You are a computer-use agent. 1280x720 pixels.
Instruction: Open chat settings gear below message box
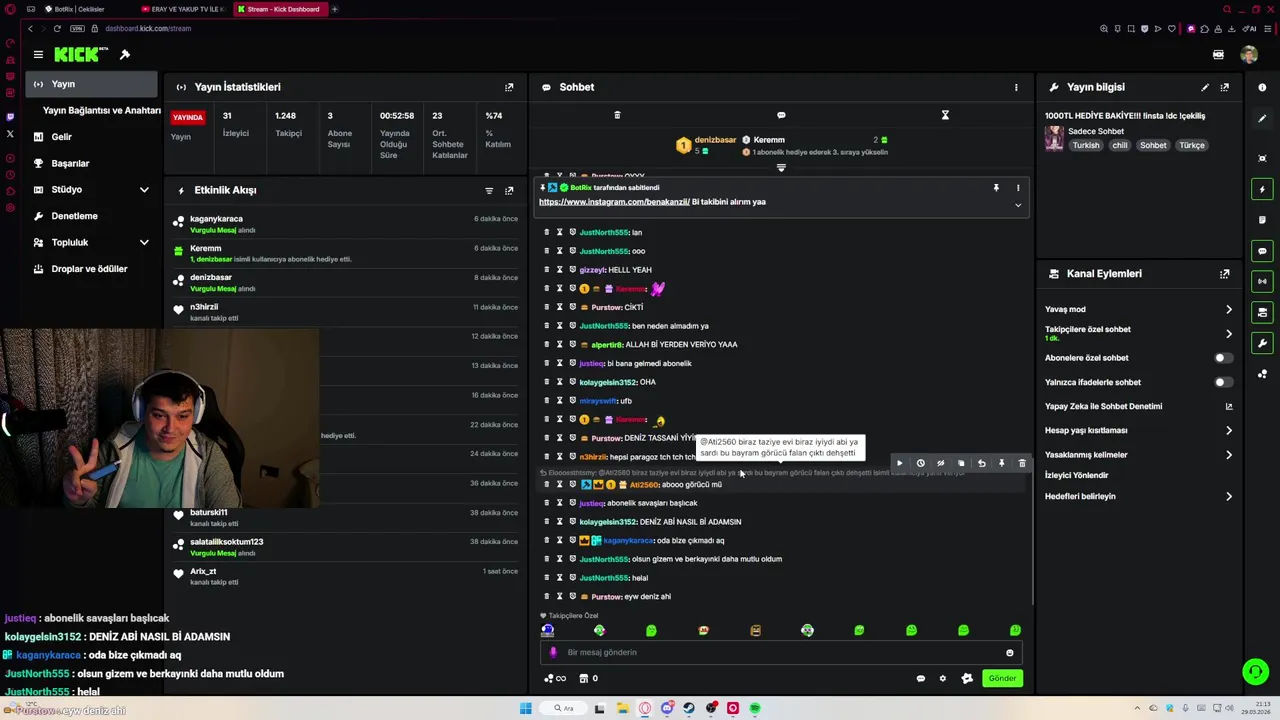[x=942, y=679]
